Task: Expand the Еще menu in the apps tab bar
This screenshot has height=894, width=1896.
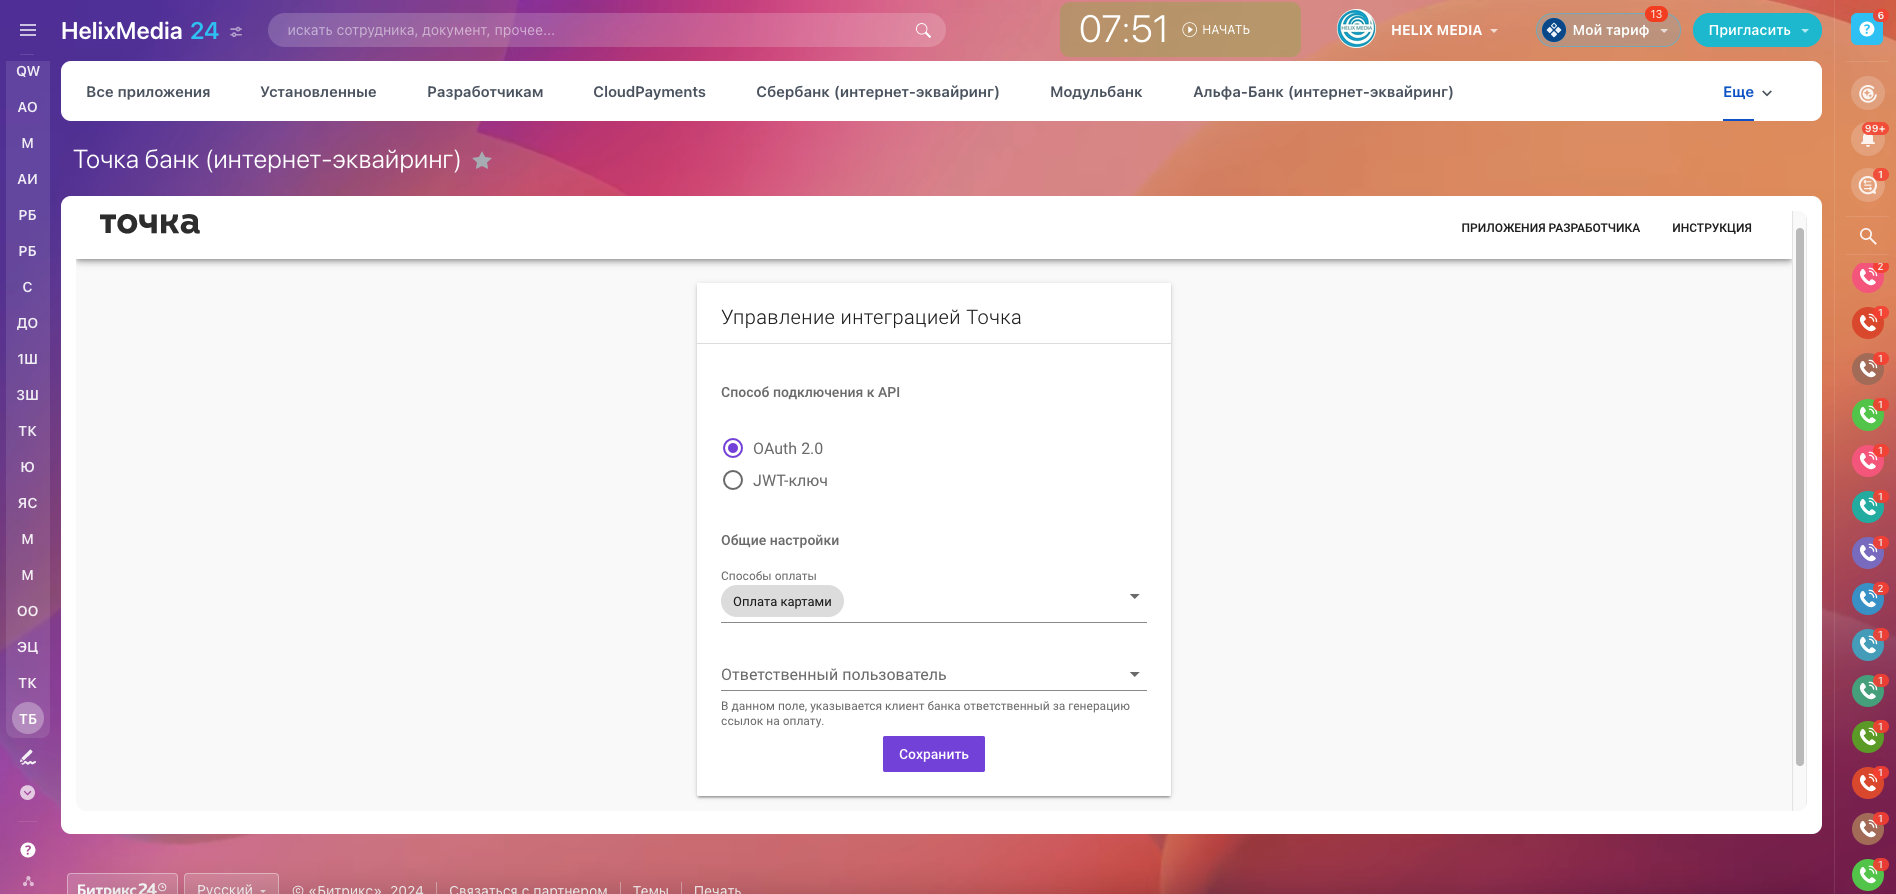Action: coord(1747,92)
